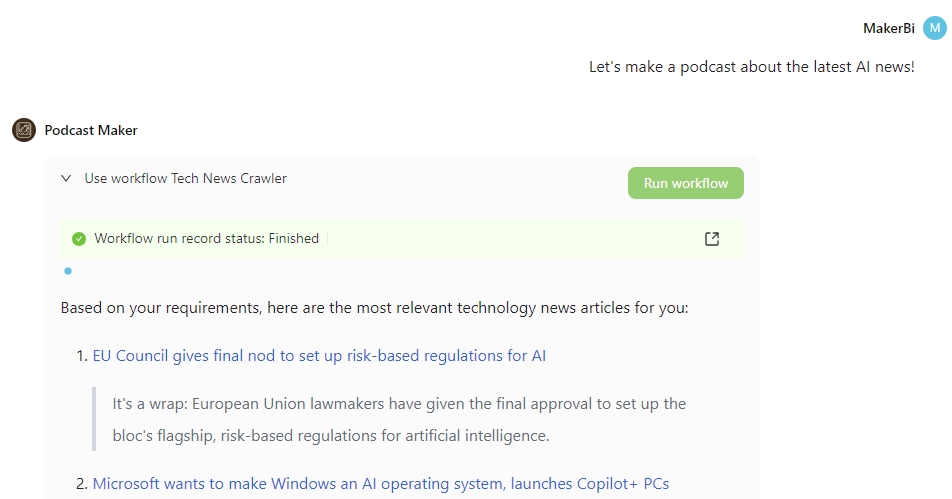Click the Workflow run record status text
952x499 pixels.
[x=206, y=239]
